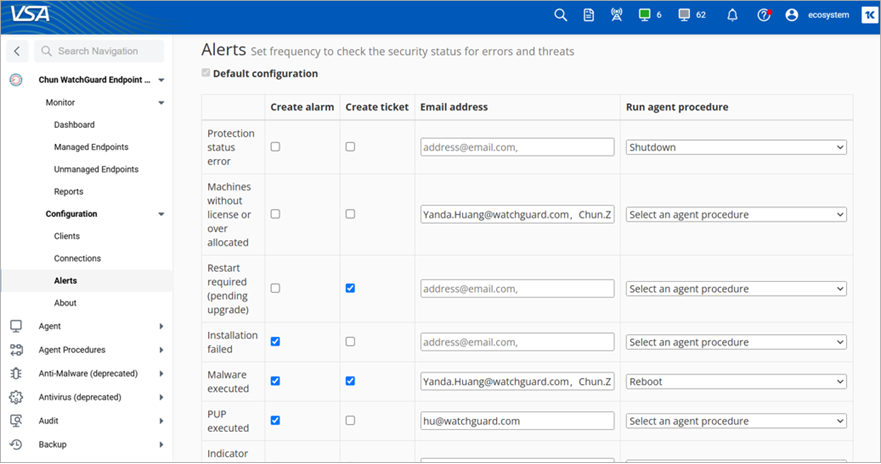This screenshot has height=464, width=881.
Task: Toggle Create ticket for Protection status error
Action: pos(350,147)
